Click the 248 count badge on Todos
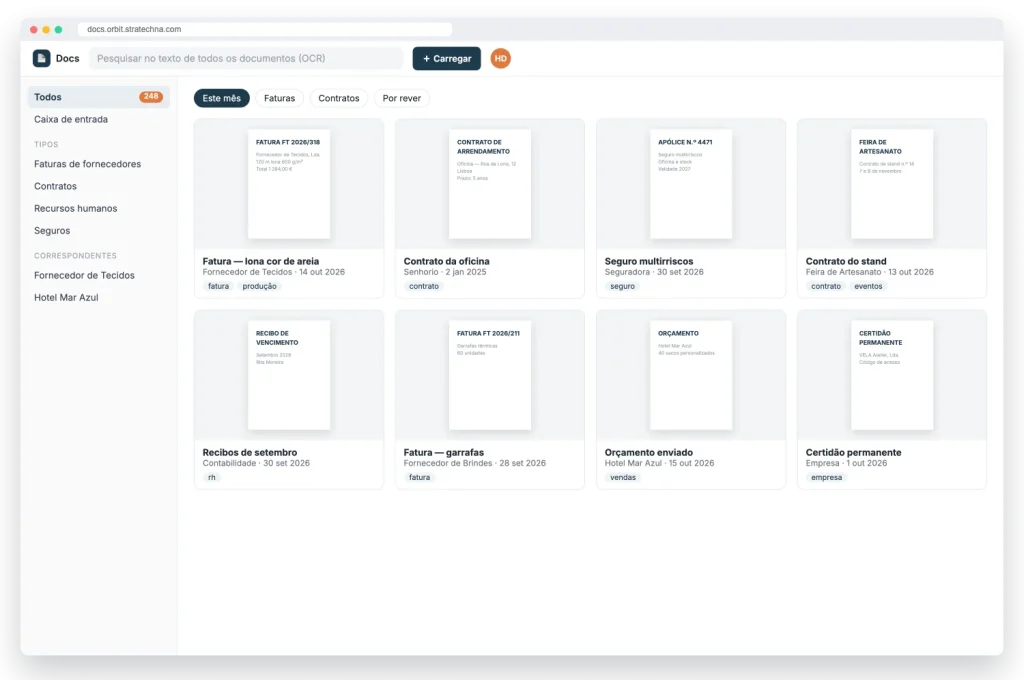This screenshot has height=680, width=1024. 151,97
